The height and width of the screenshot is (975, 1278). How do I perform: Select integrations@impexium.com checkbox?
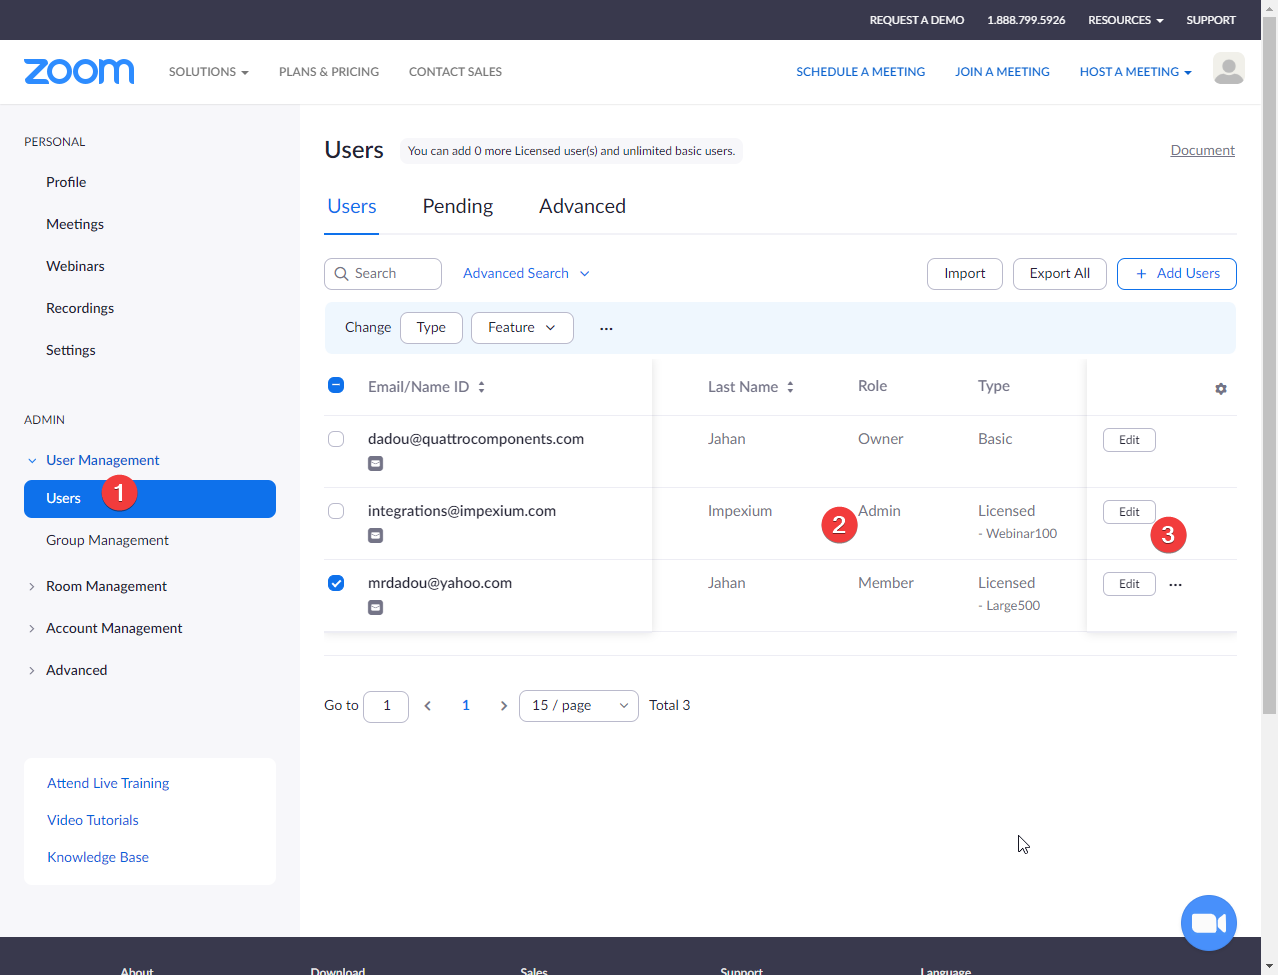[336, 511]
